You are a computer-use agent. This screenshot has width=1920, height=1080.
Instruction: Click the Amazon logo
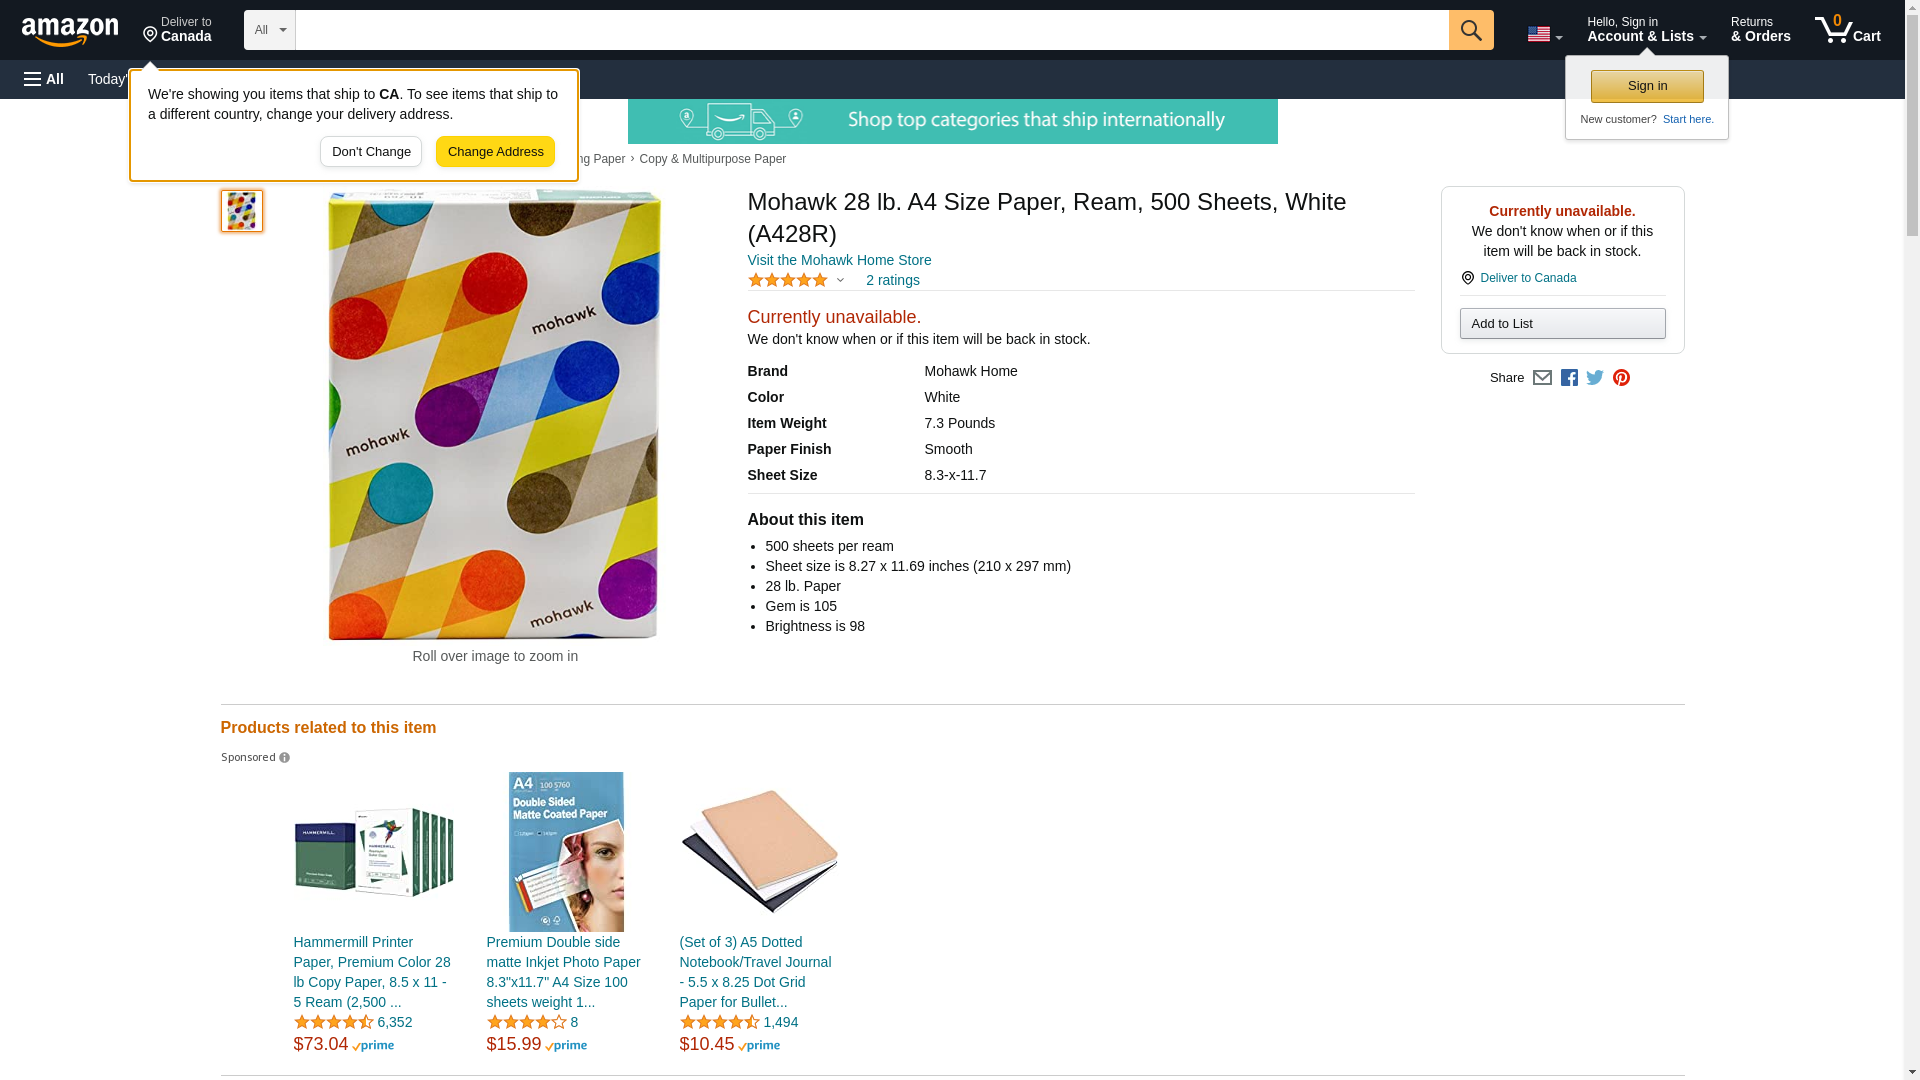pyautogui.click(x=70, y=31)
